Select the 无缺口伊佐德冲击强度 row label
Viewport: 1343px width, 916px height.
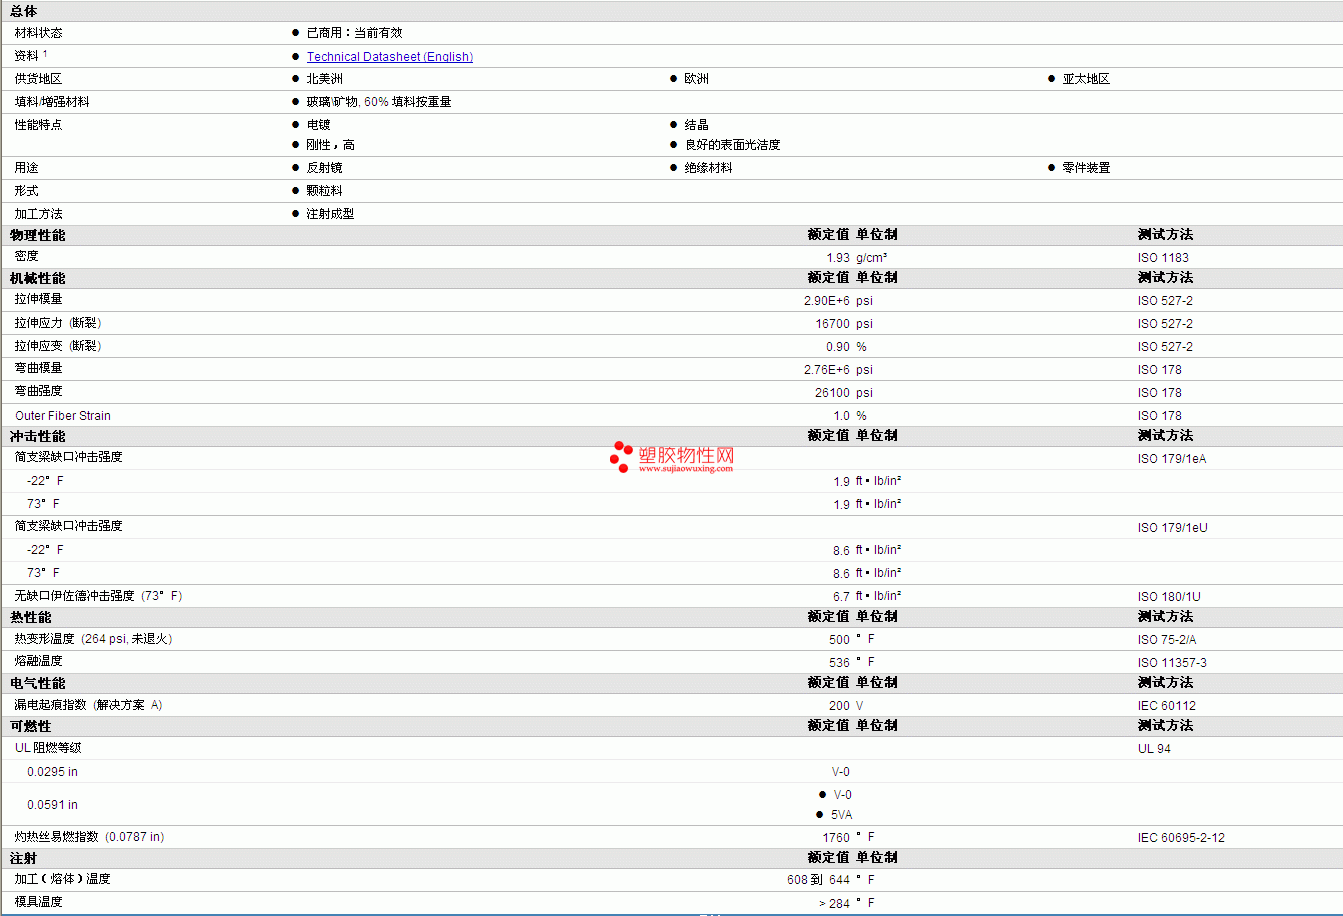(98, 596)
